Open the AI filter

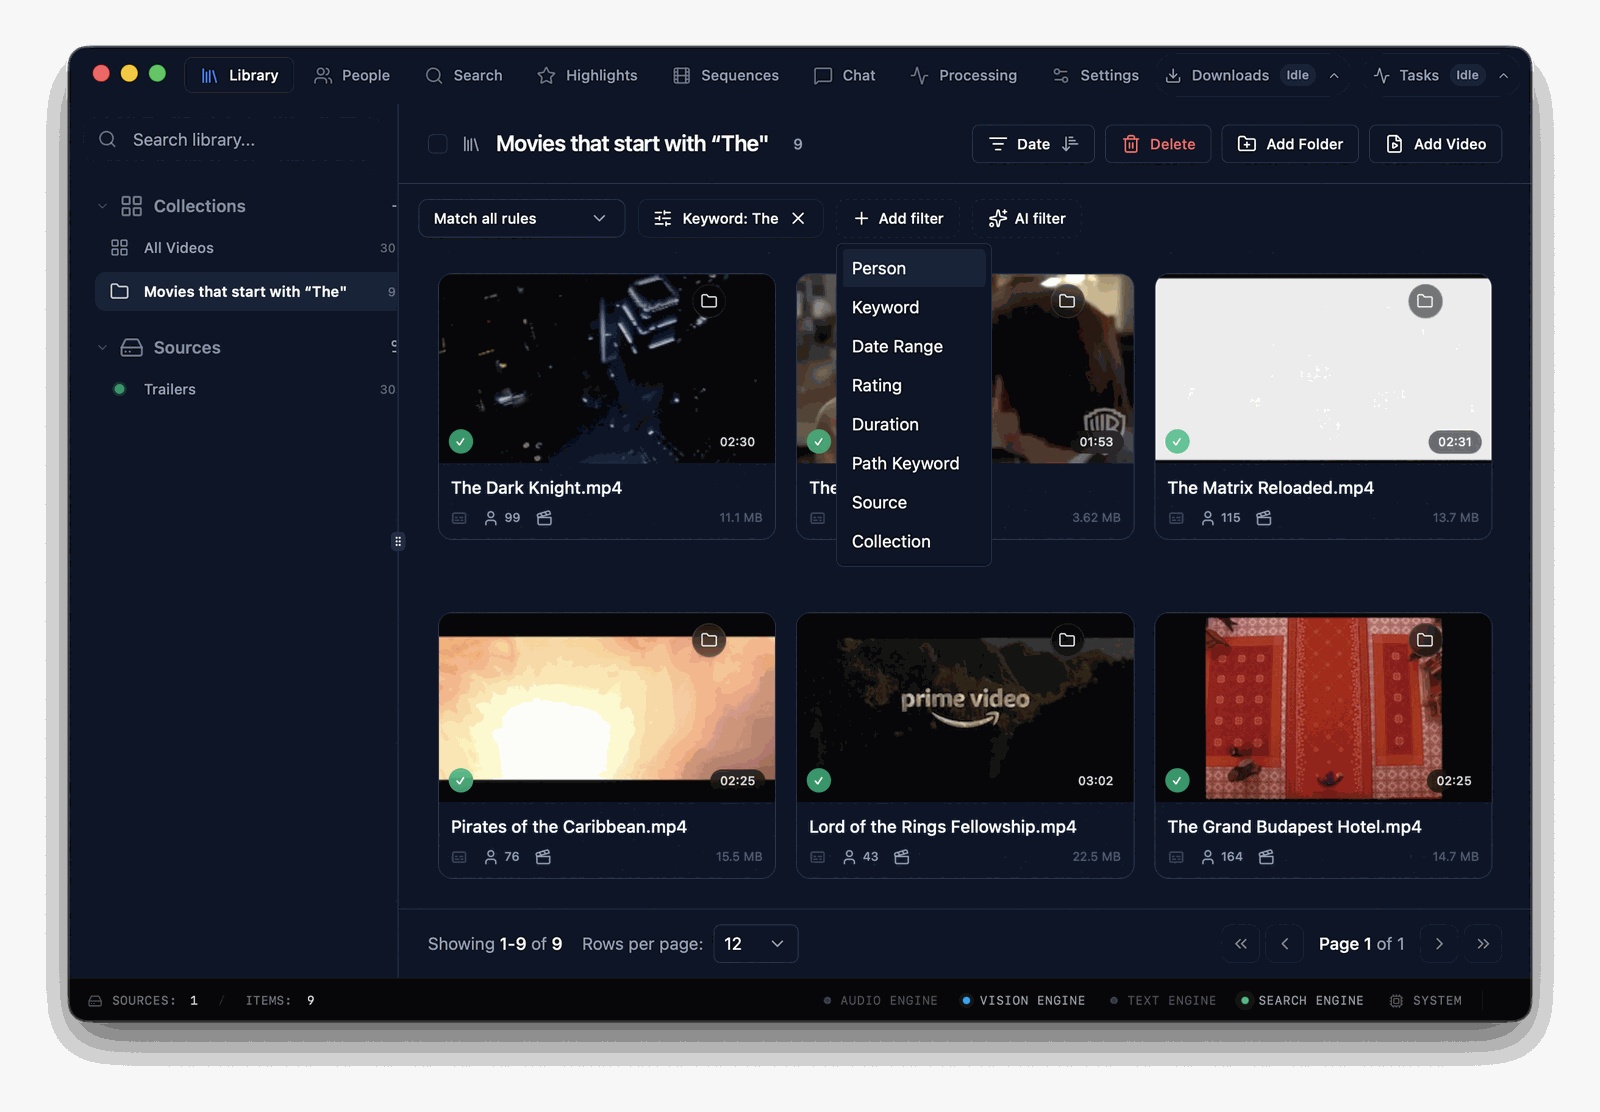pyautogui.click(x=1027, y=218)
